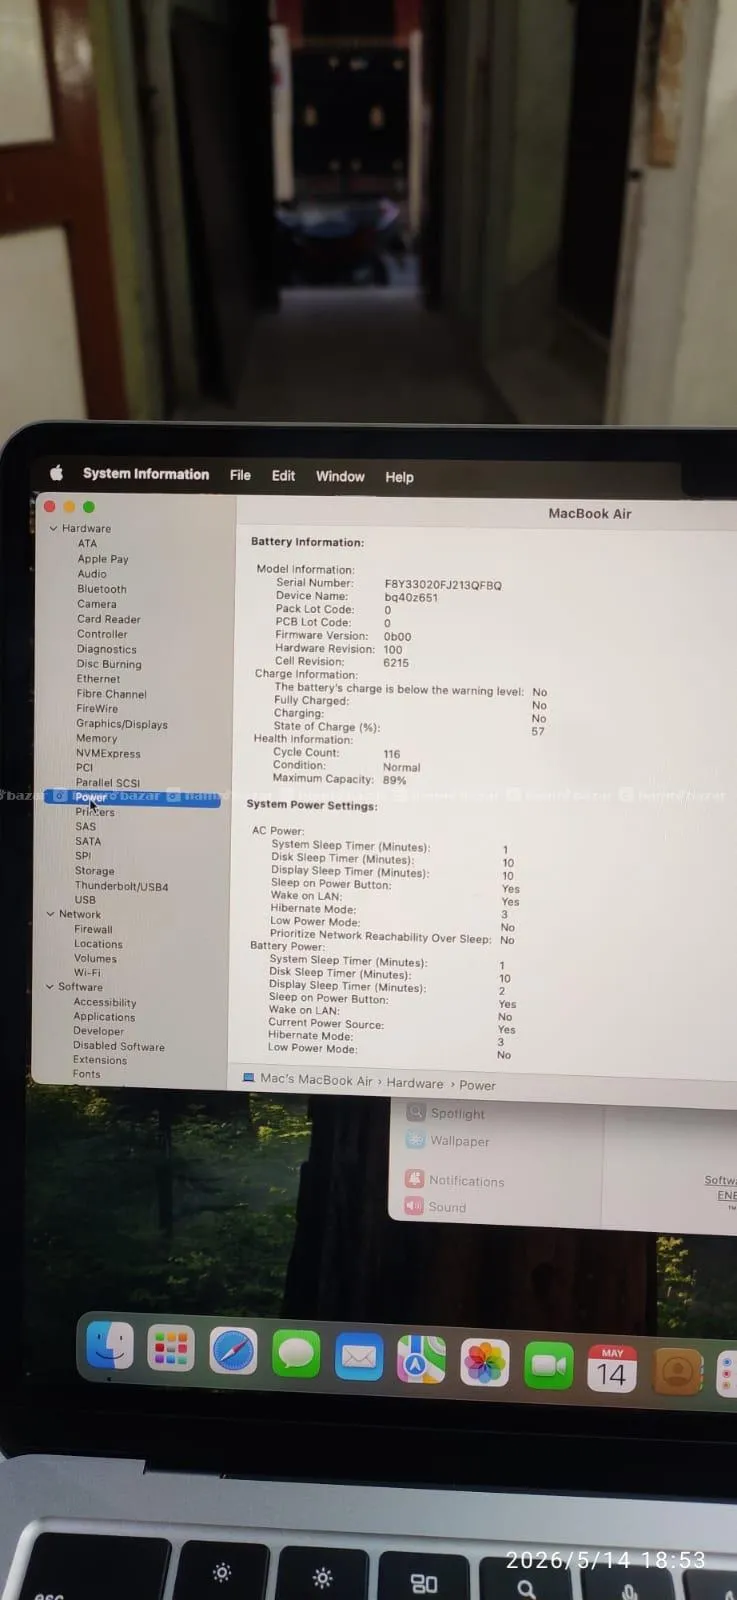
Task: Select Storage in the sidebar
Action: tap(94, 871)
